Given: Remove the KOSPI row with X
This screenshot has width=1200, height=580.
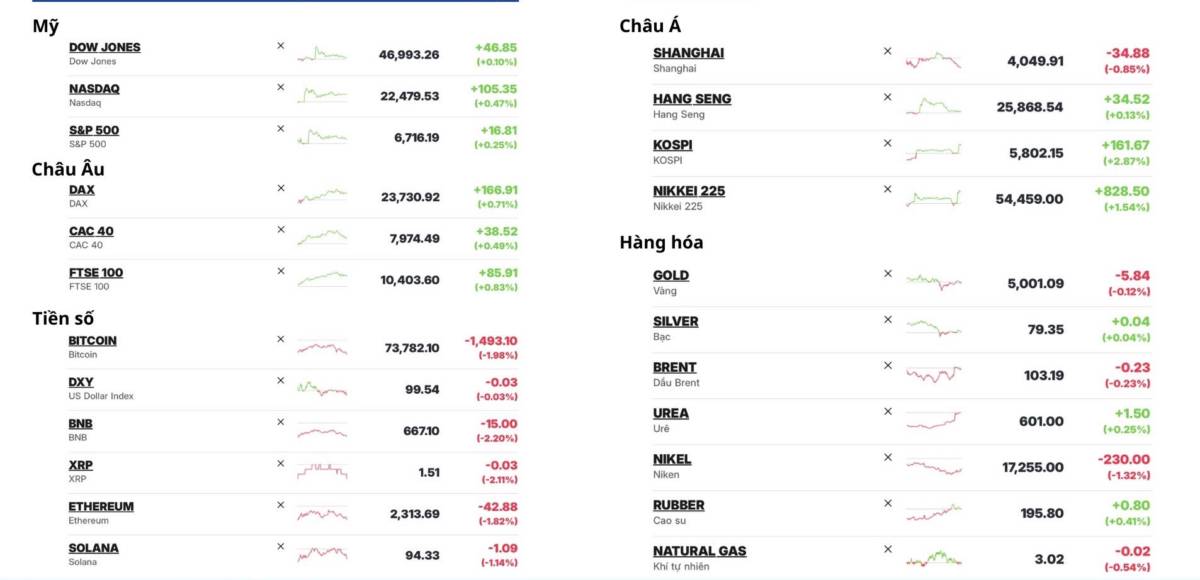Looking at the screenshot, I should [x=887, y=143].
